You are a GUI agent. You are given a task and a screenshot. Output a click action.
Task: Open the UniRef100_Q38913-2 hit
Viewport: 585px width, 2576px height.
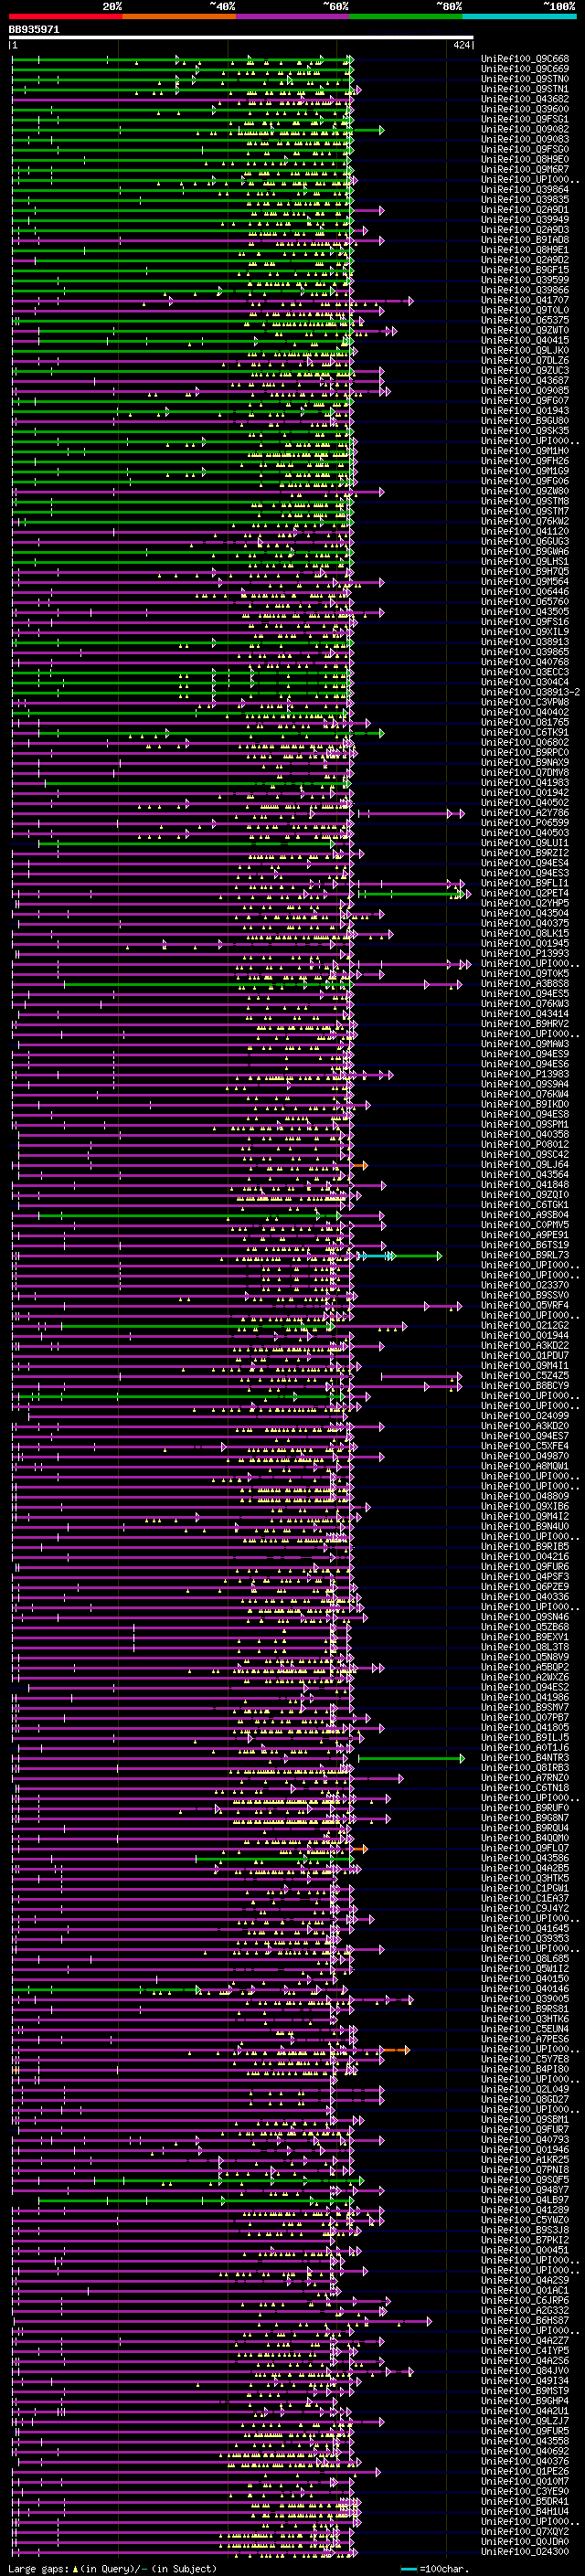tap(531, 692)
